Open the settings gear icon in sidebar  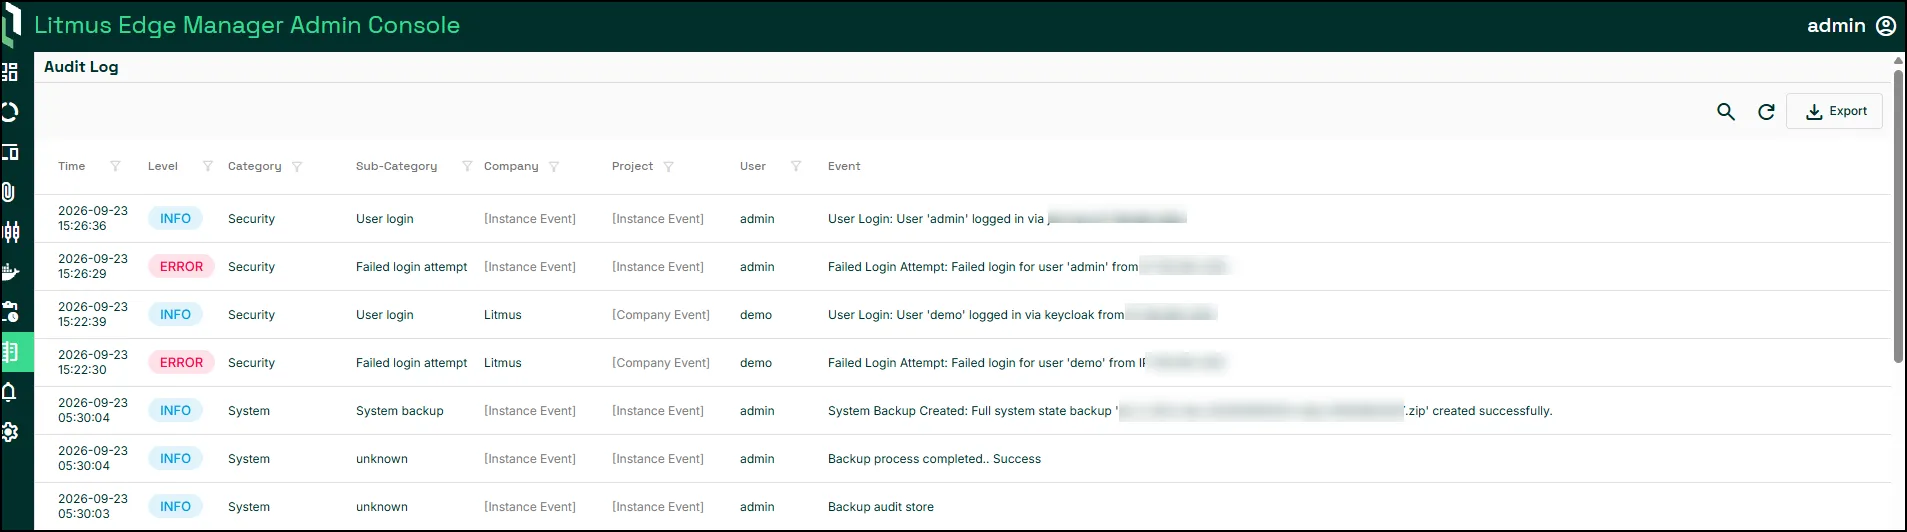10,432
